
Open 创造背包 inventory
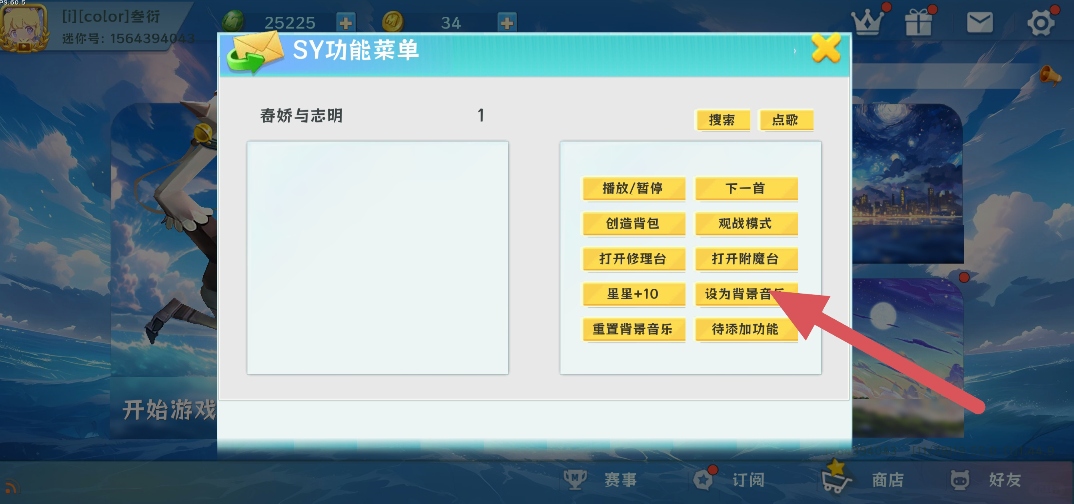coord(634,224)
